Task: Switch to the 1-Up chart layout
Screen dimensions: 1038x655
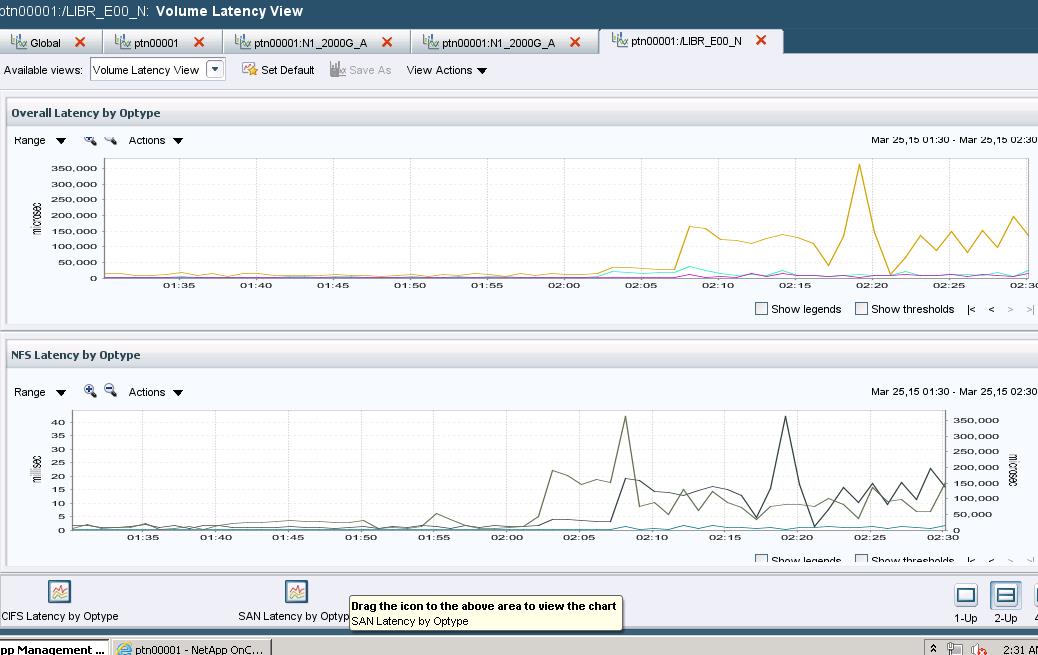Action: (x=965, y=596)
